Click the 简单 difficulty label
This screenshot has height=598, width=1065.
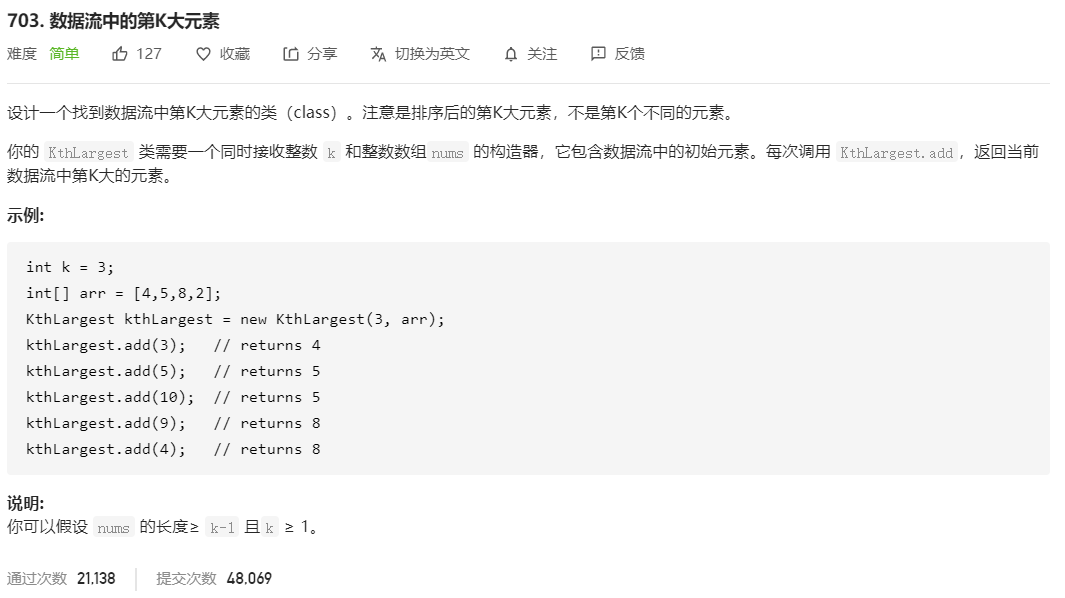pos(65,54)
